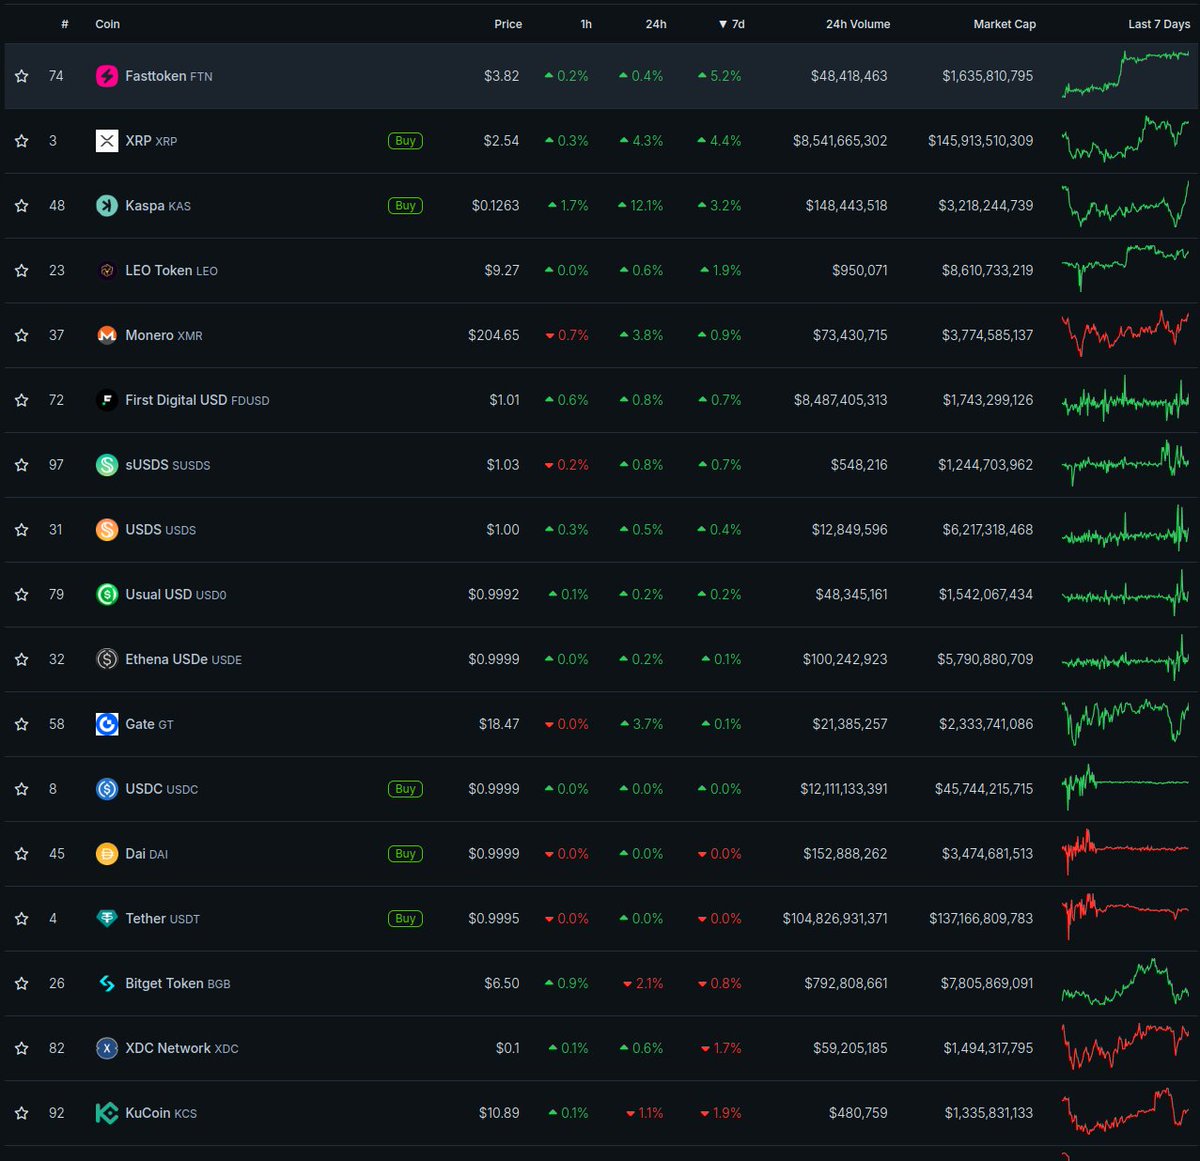Image resolution: width=1200 pixels, height=1161 pixels.
Task: Click the LEO Token logo icon
Action: (x=107, y=271)
